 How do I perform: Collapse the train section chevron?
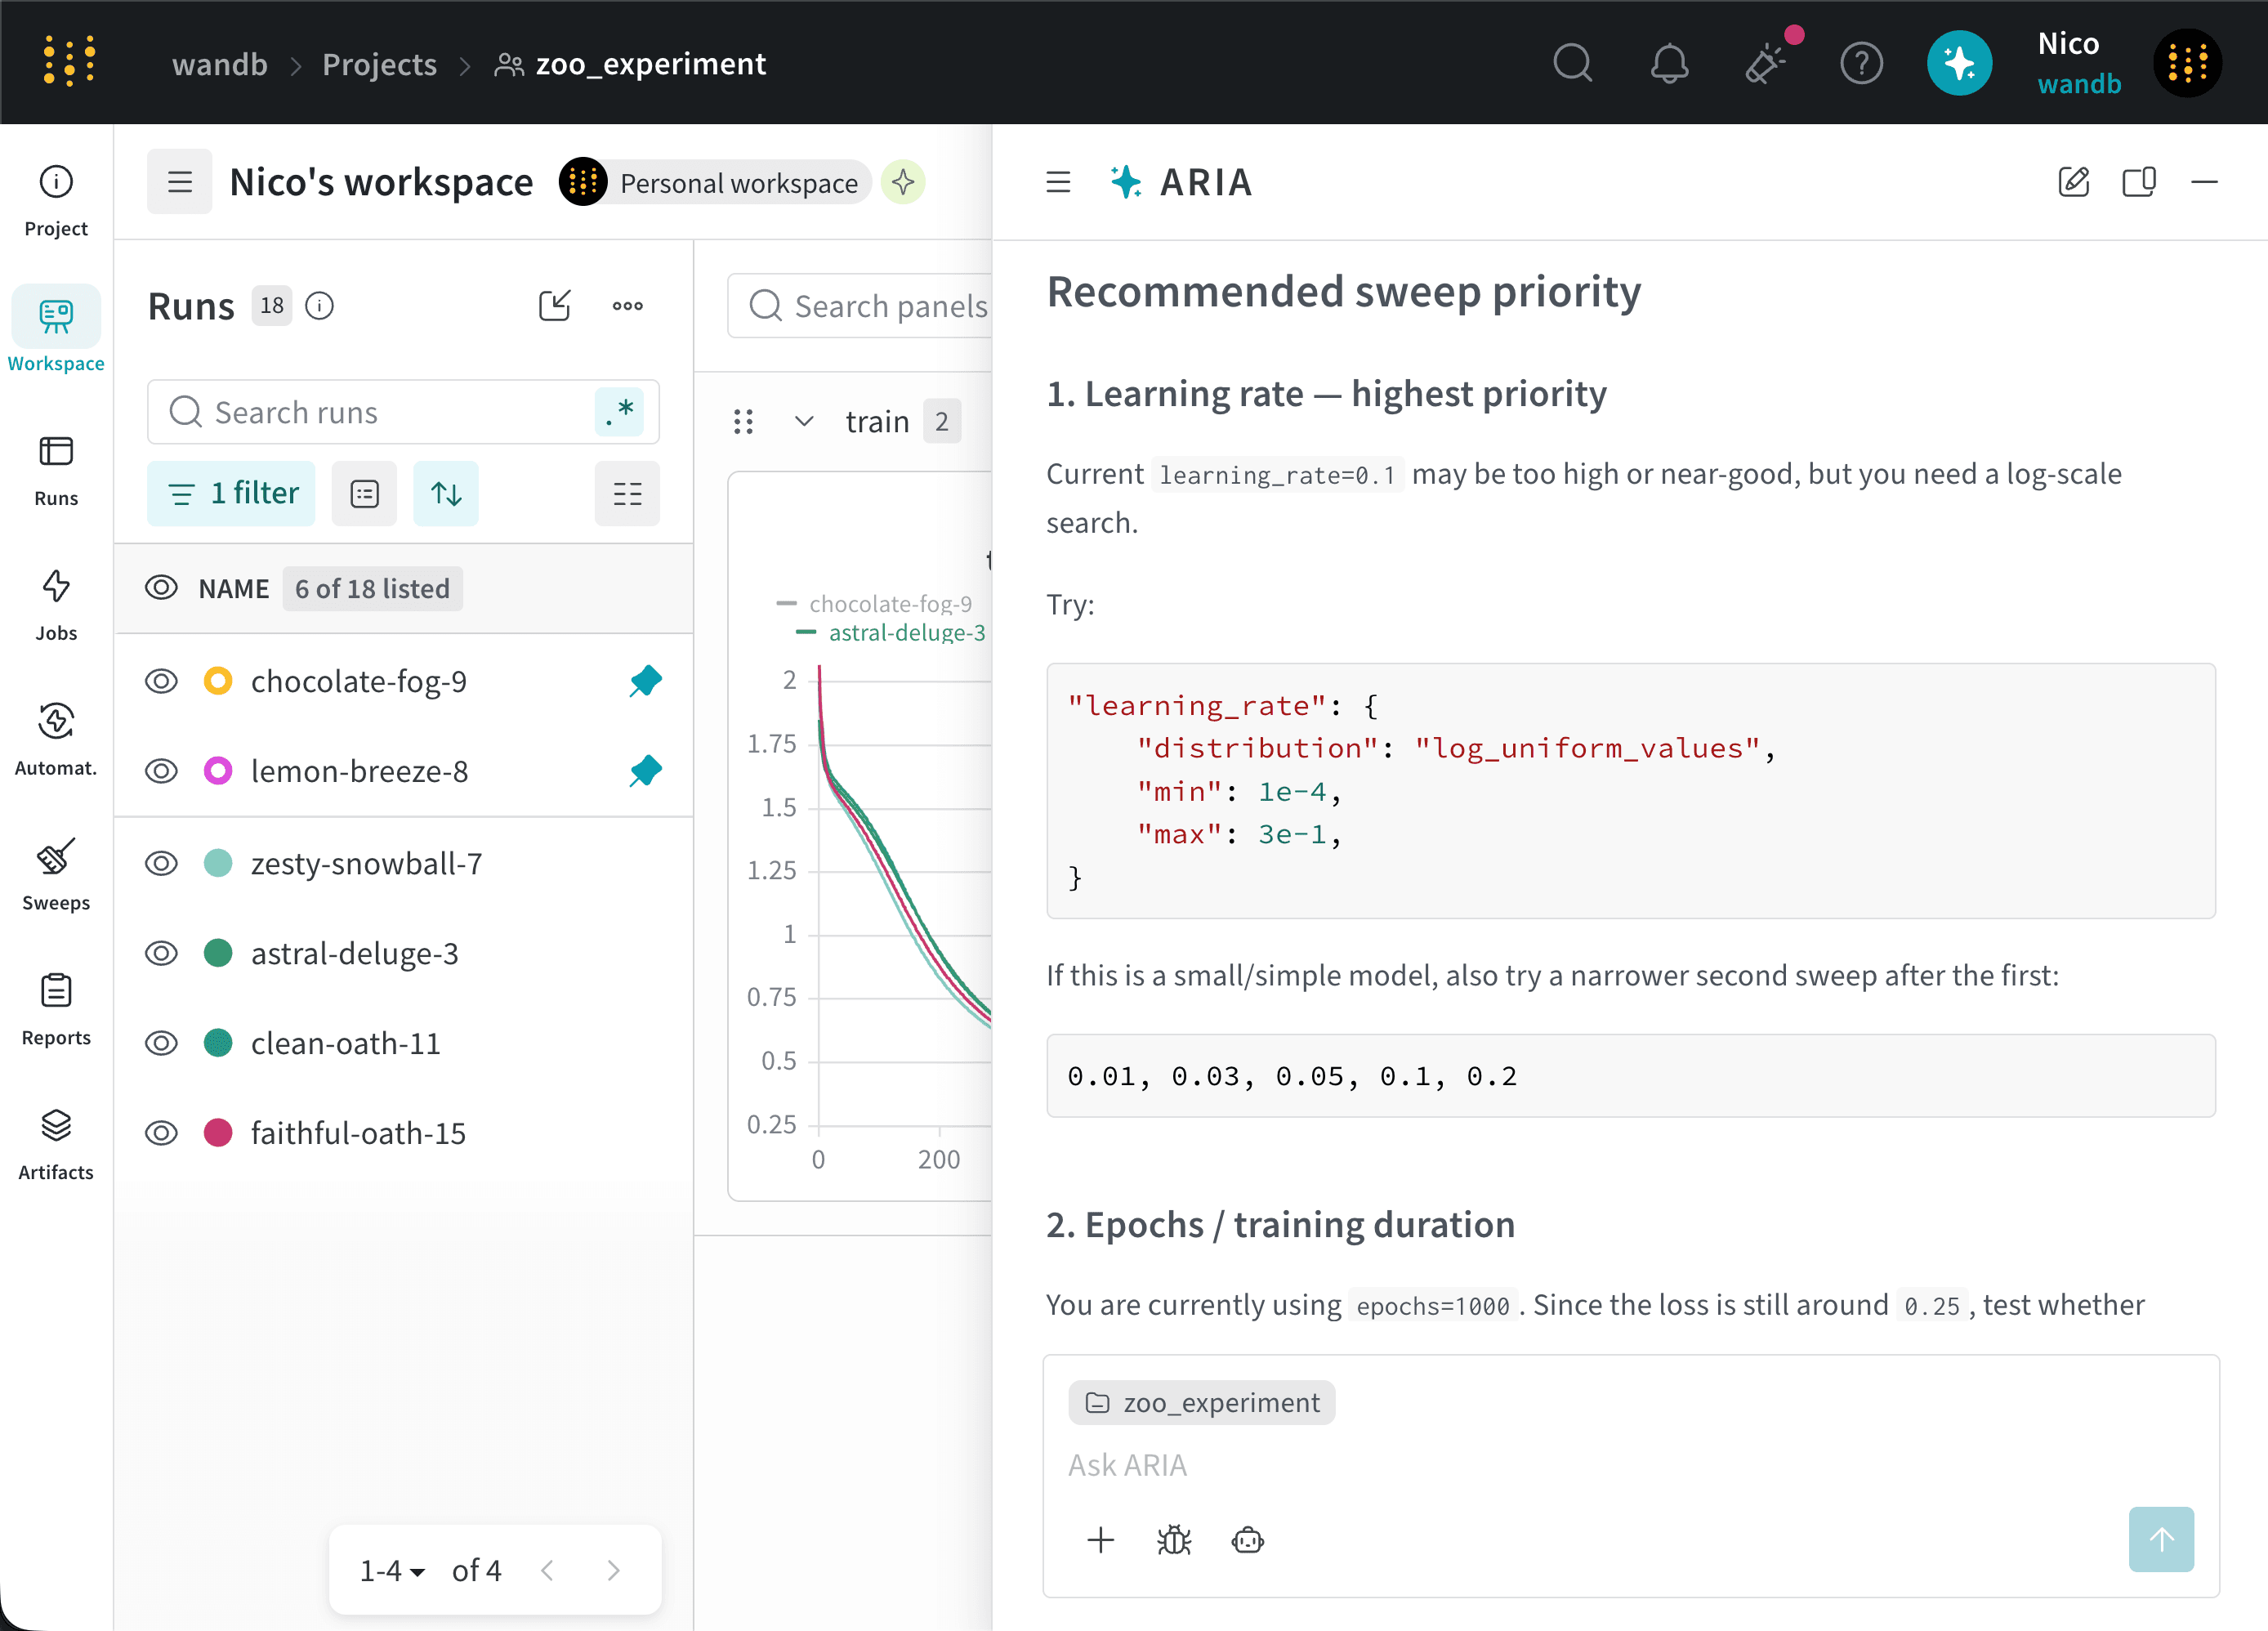tap(803, 422)
